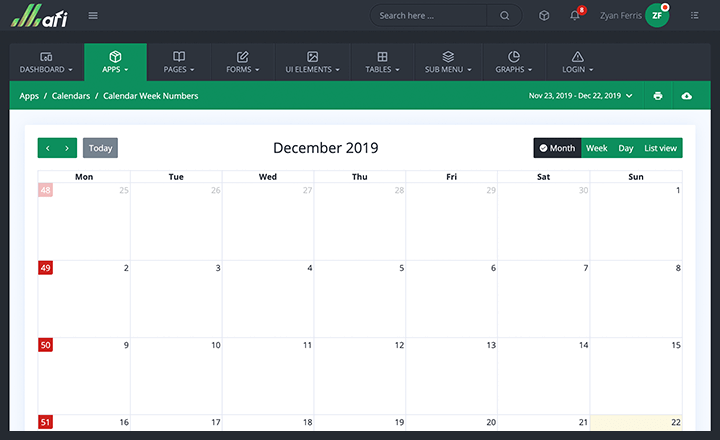The height and width of the screenshot is (440, 720).
Task: Click the ZF user avatar
Action: click(x=656, y=16)
